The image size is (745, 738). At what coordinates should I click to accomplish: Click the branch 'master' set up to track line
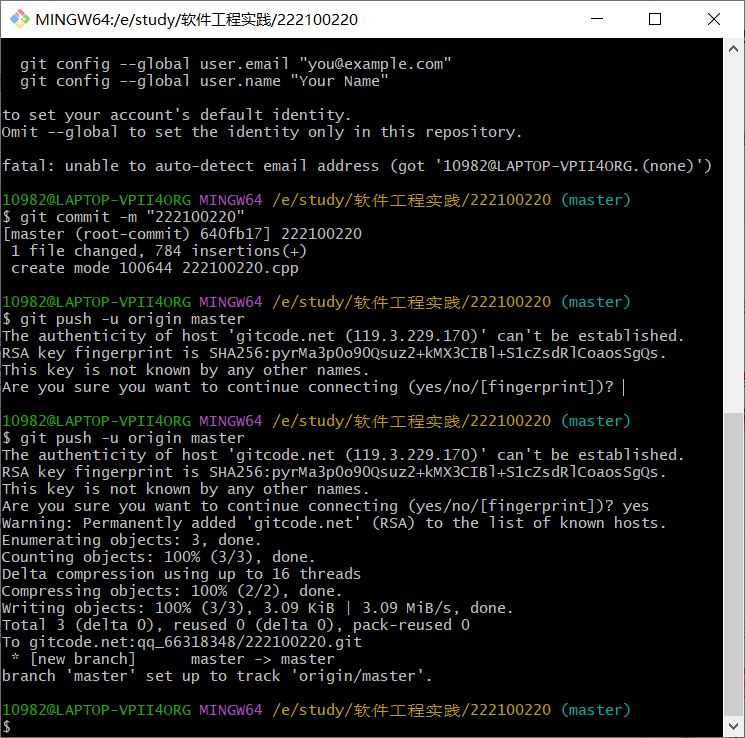[217, 676]
